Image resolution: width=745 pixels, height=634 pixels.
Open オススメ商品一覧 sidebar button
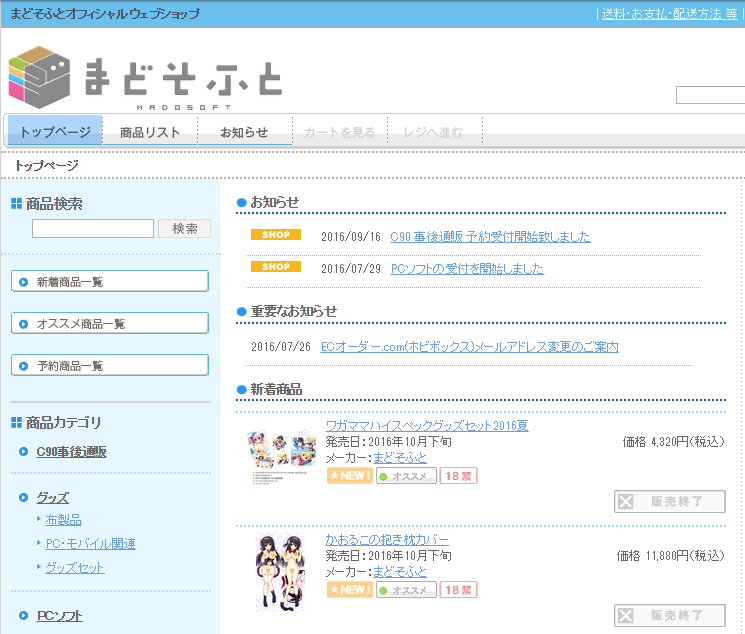click(x=110, y=323)
